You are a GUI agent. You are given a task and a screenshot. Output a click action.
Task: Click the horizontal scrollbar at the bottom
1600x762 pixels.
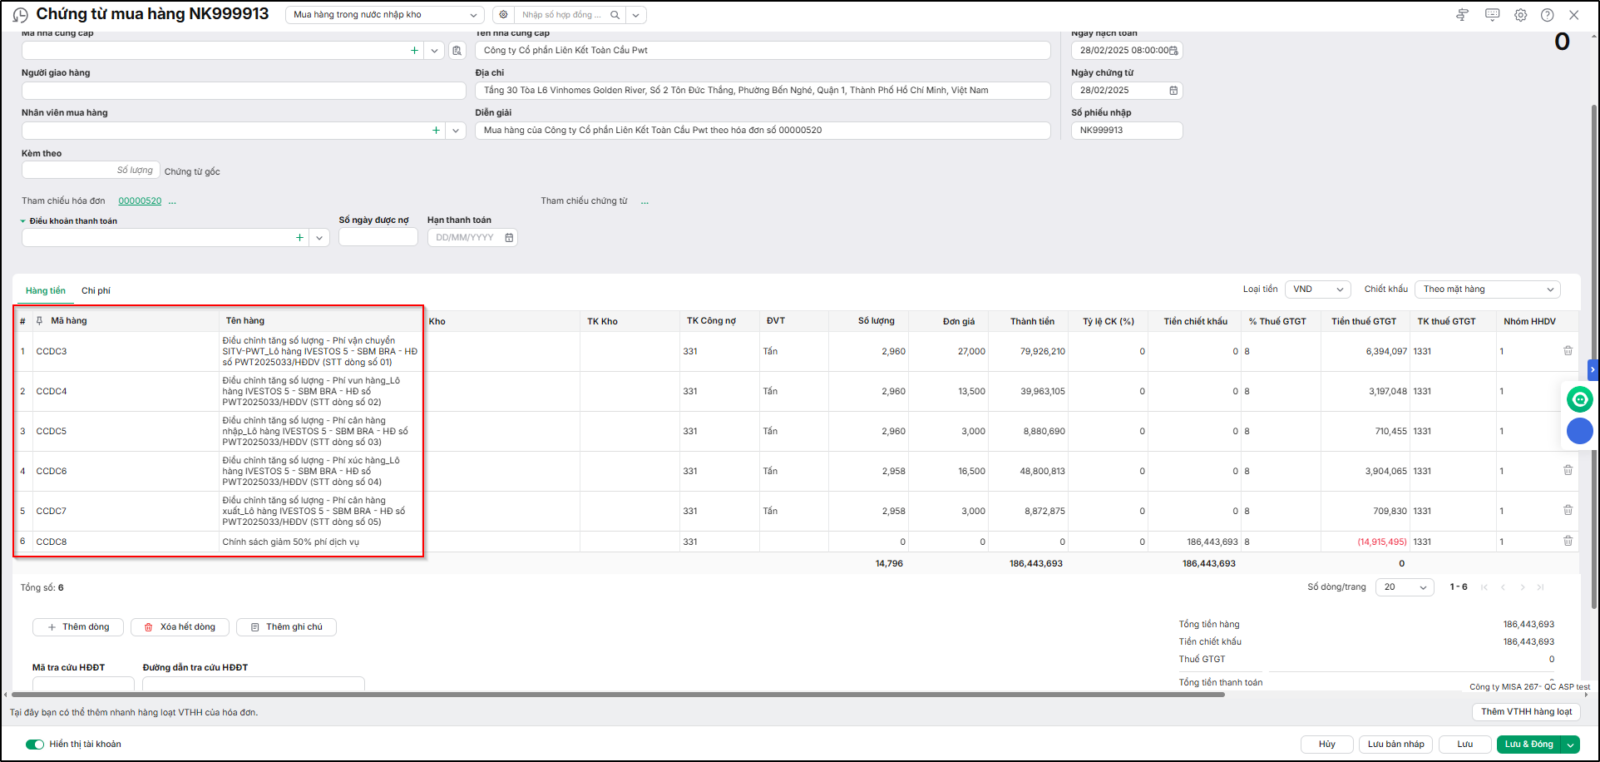(618, 694)
